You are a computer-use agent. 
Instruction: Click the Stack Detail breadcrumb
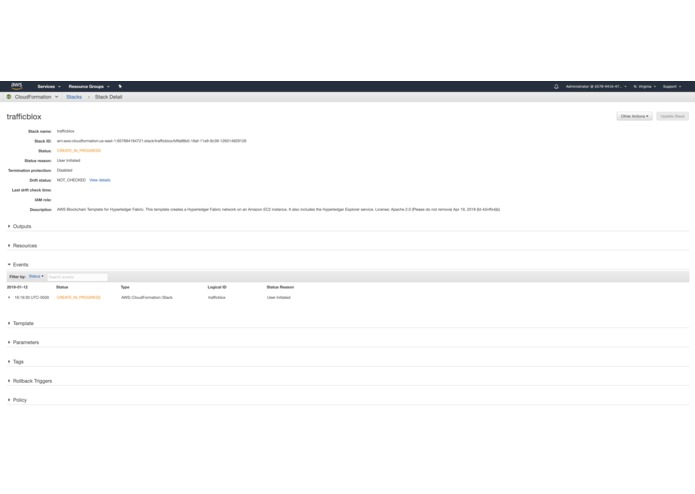click(108, 97)
